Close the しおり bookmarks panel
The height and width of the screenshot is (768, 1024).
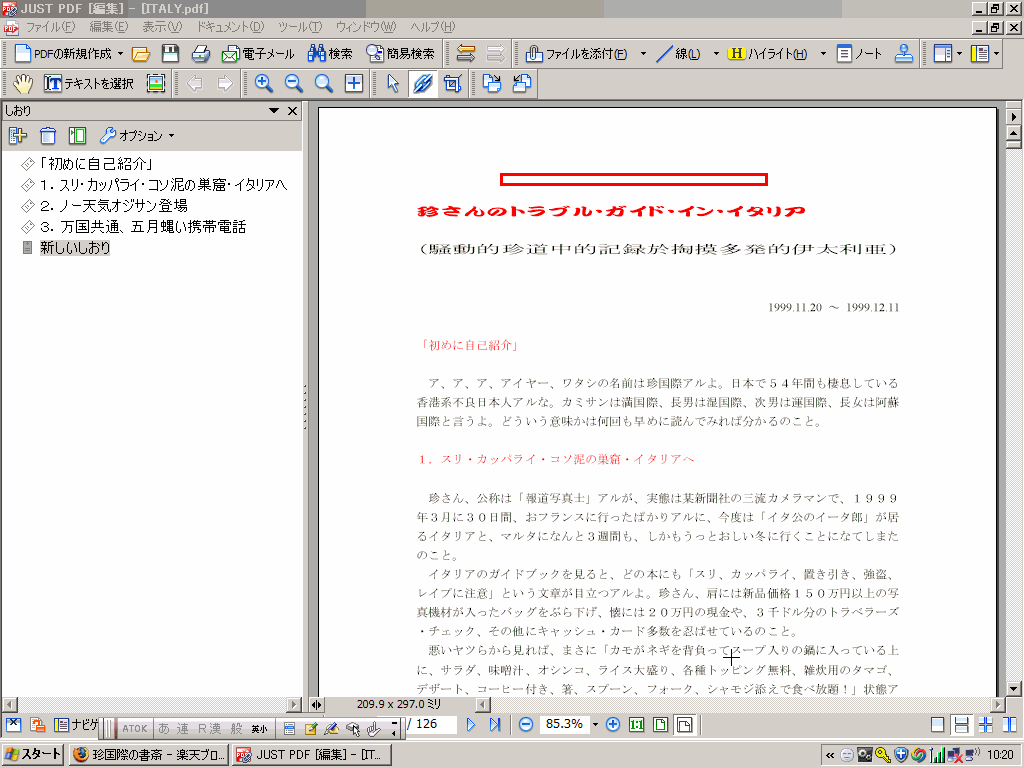tap(293, 111)
